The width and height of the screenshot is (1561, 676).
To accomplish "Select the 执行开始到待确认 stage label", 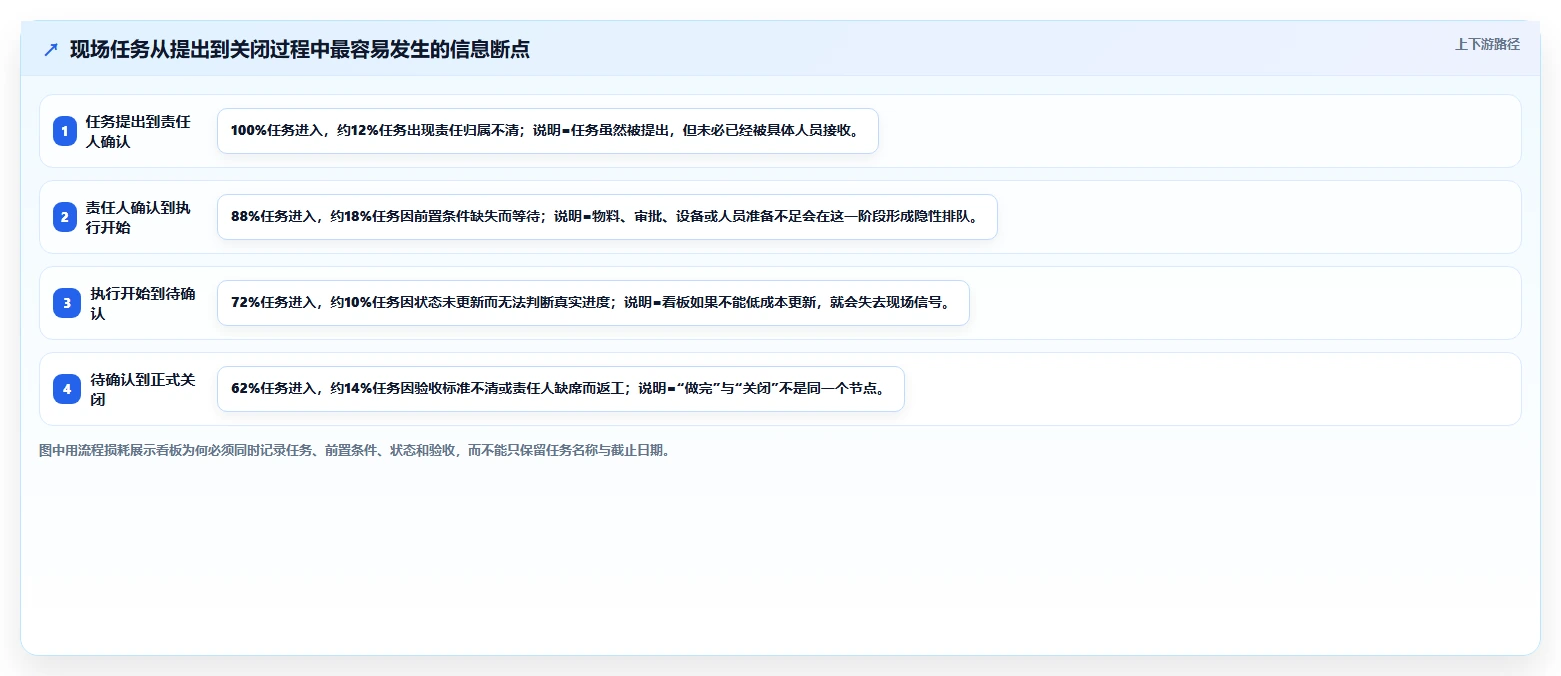I will 143,303.
